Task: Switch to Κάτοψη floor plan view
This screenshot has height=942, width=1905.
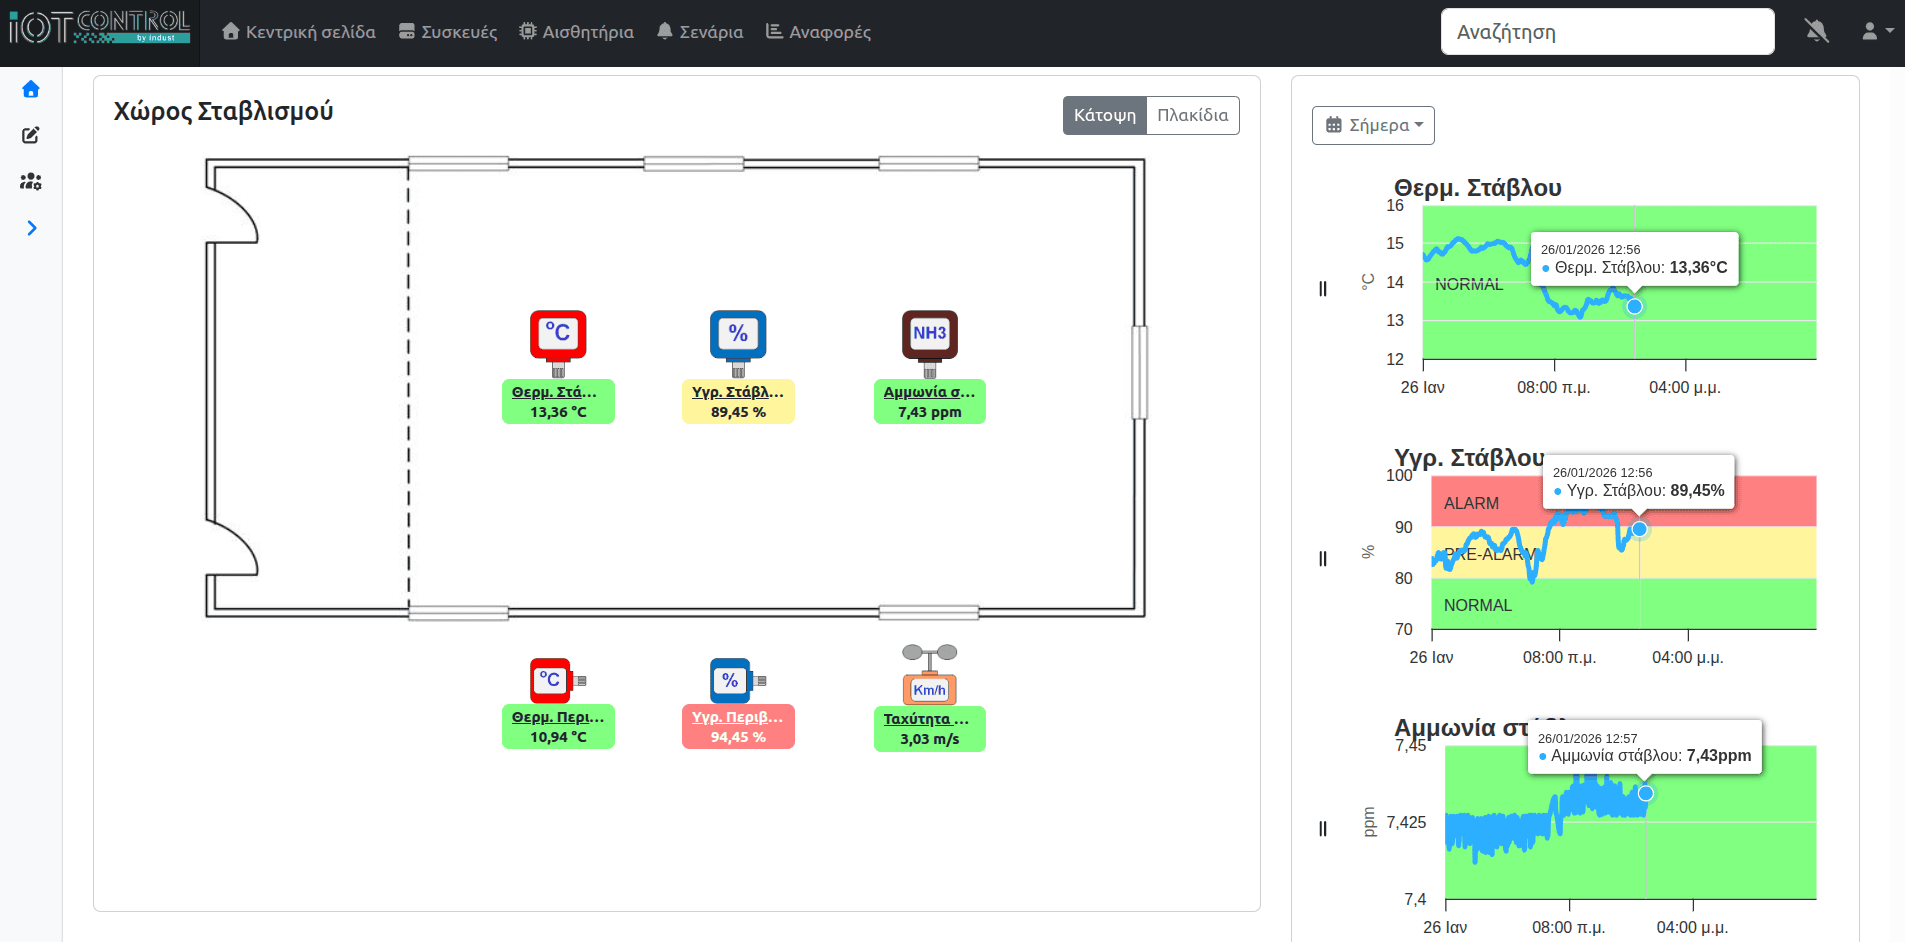Action: pos(1104,115)
